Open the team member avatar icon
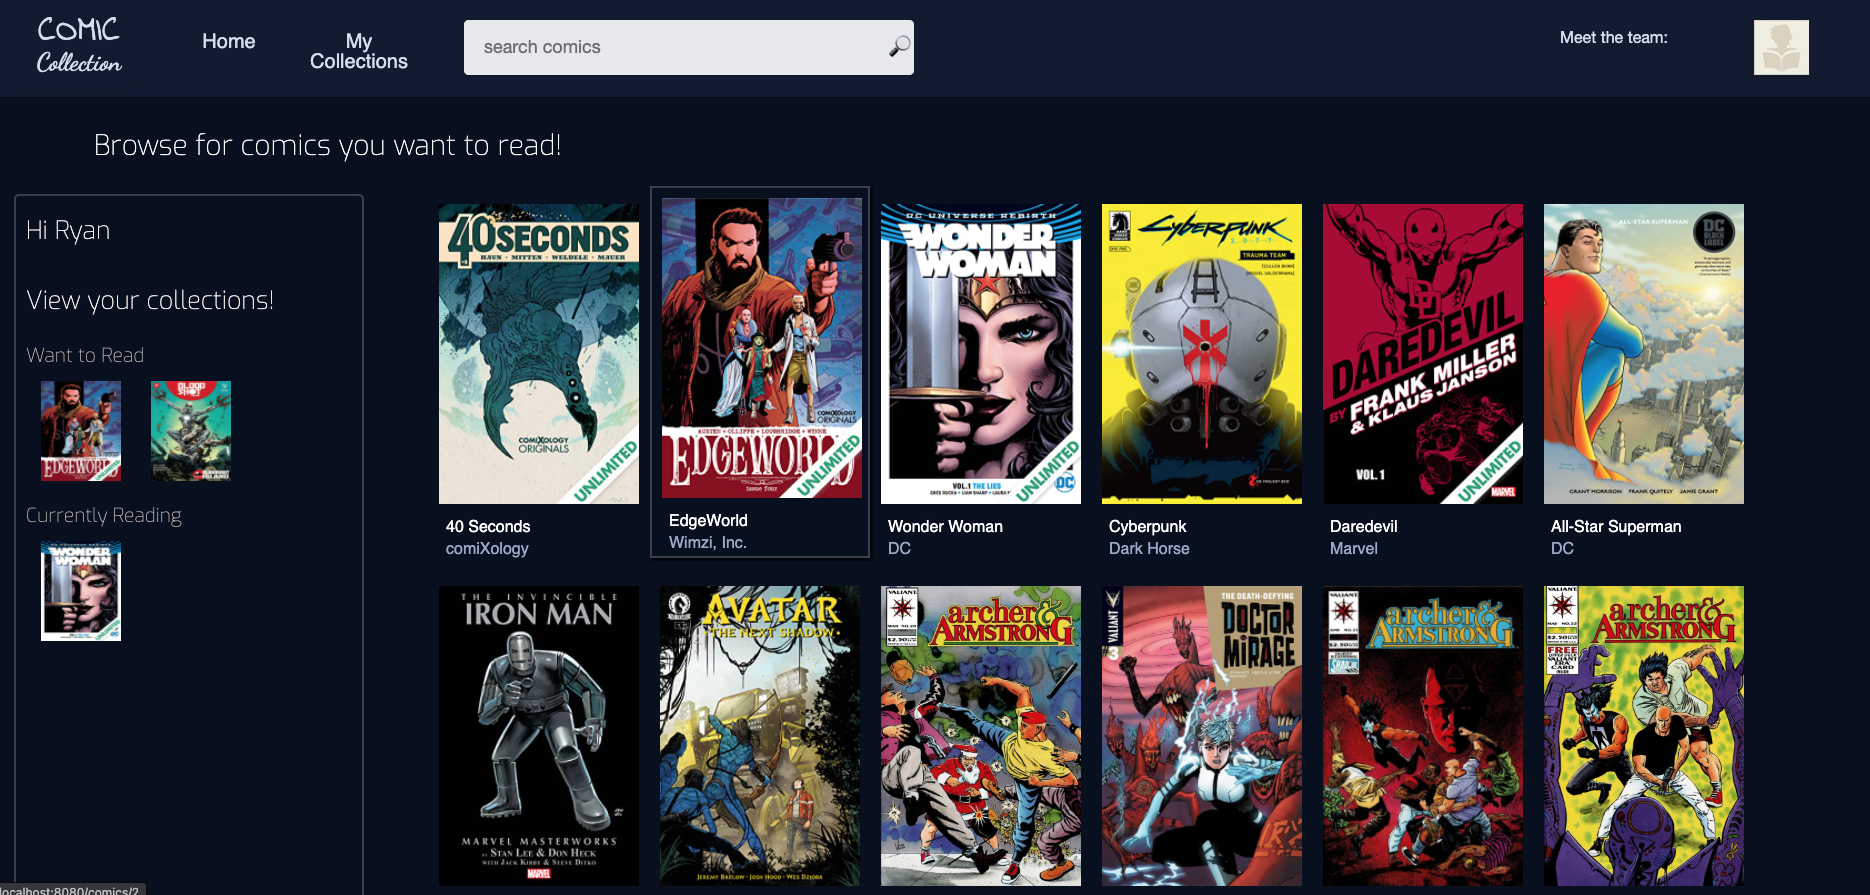This screenshot has width=1870, height=895. tap(1781, 47)
